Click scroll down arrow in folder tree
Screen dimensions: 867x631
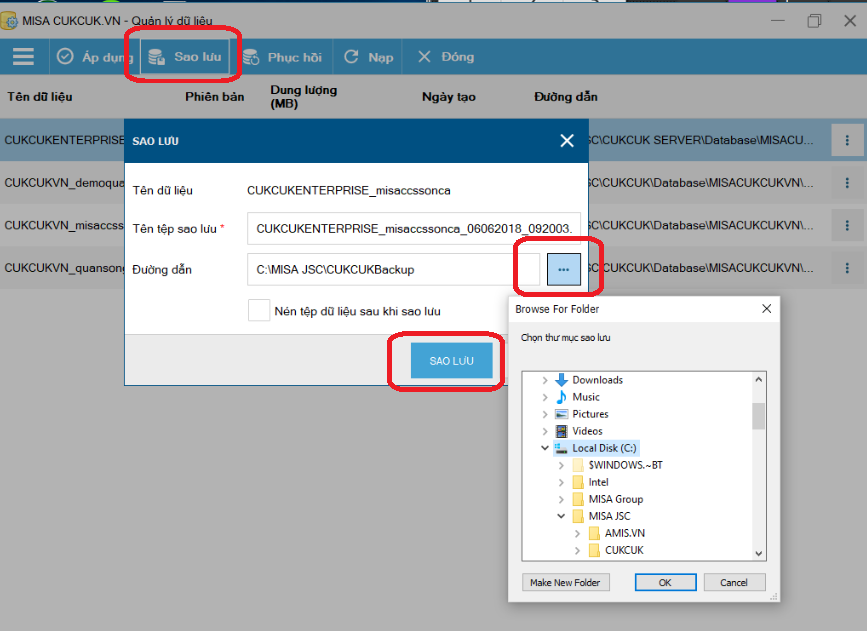tap(759, 553)
